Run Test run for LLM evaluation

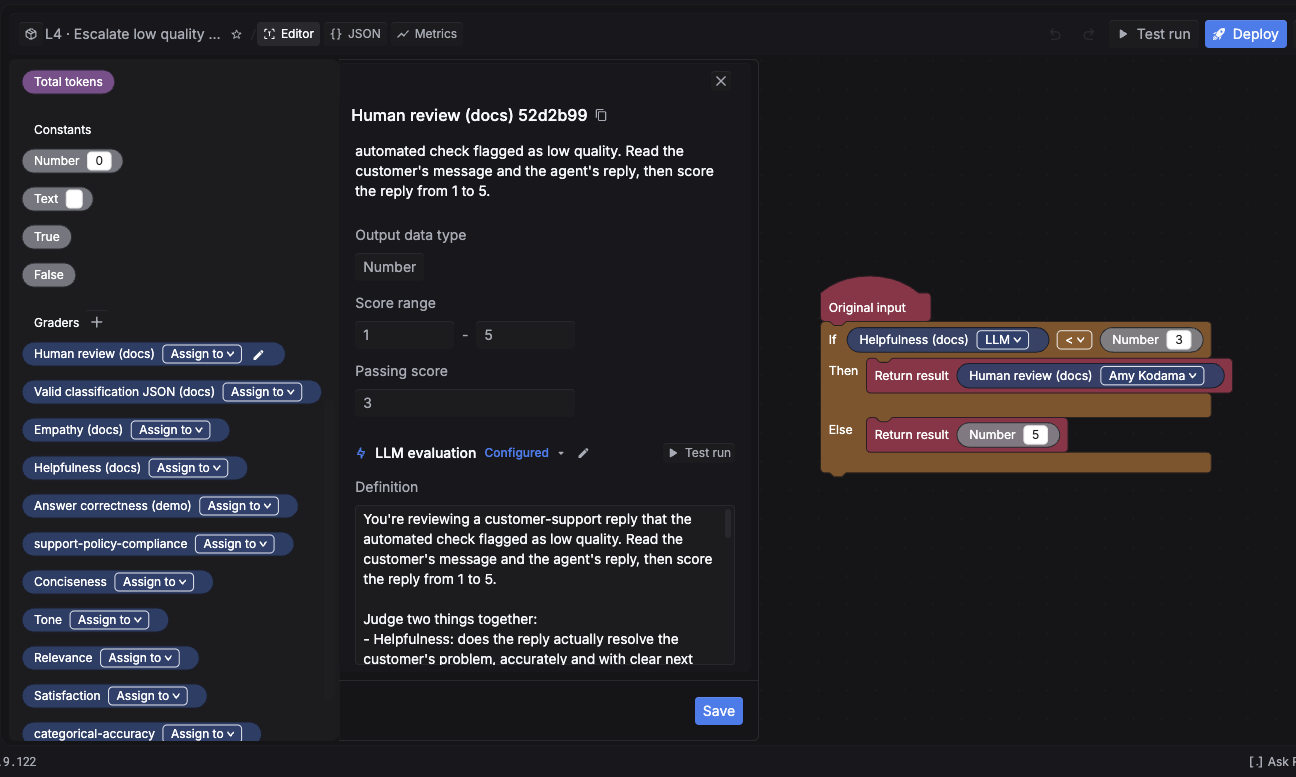698,453
